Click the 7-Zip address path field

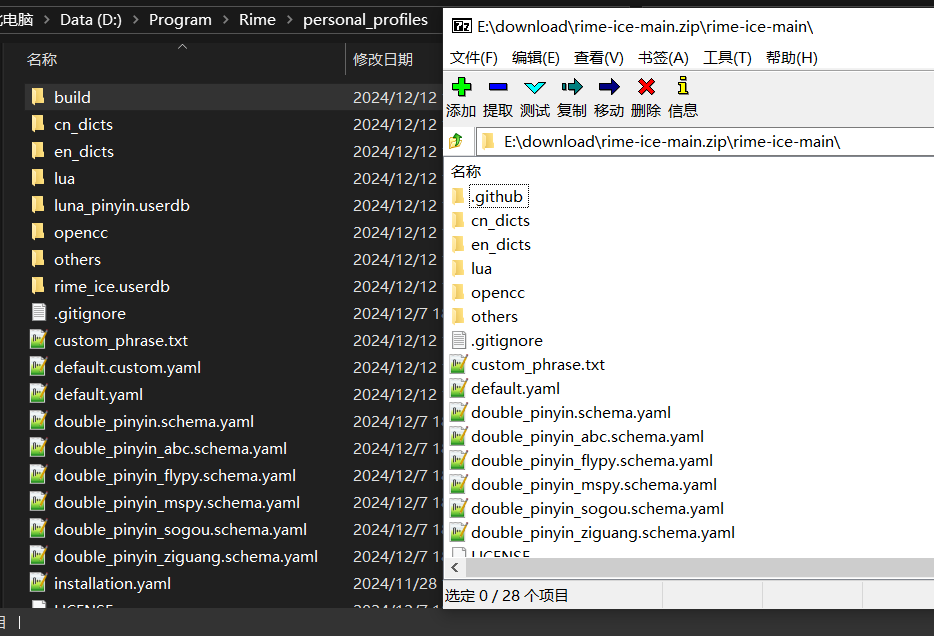tap(705, 142)
